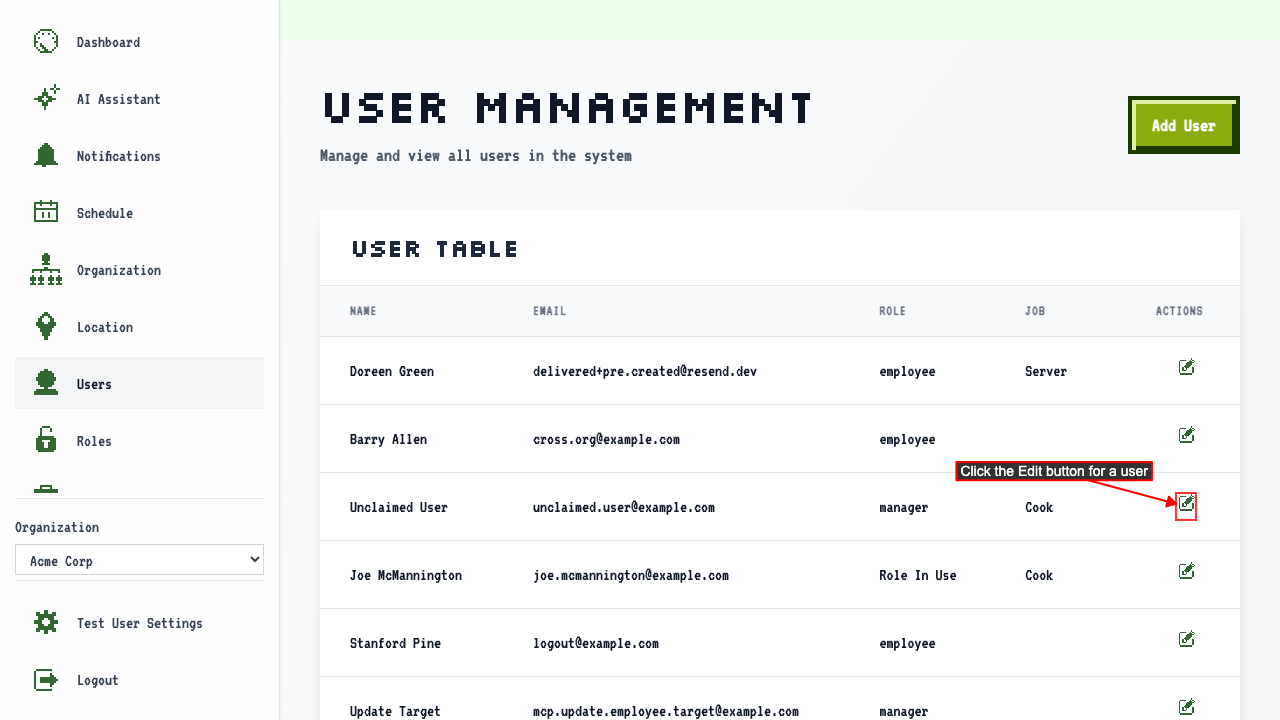Click the name Update Target
1280x720 pixels.
pos(395,711)
